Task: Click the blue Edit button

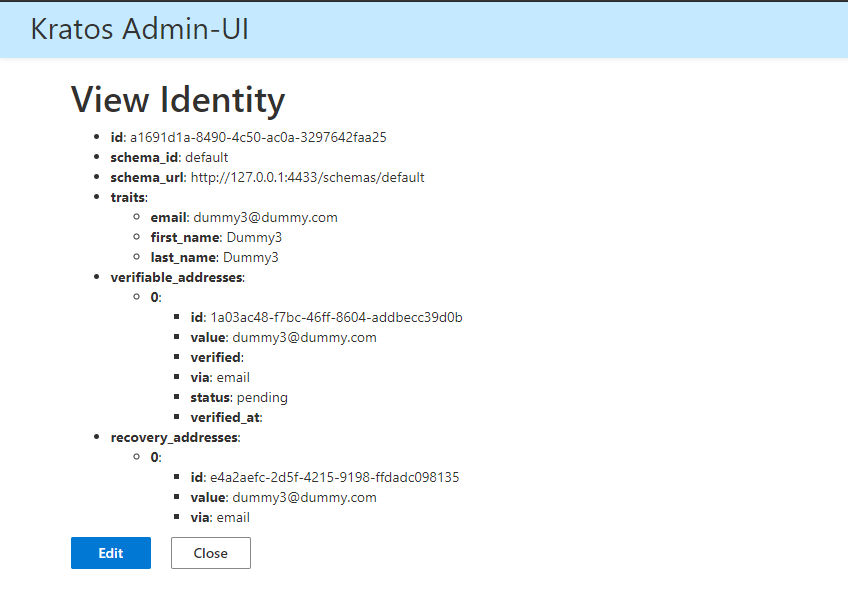Action: [x=111, y=553]
